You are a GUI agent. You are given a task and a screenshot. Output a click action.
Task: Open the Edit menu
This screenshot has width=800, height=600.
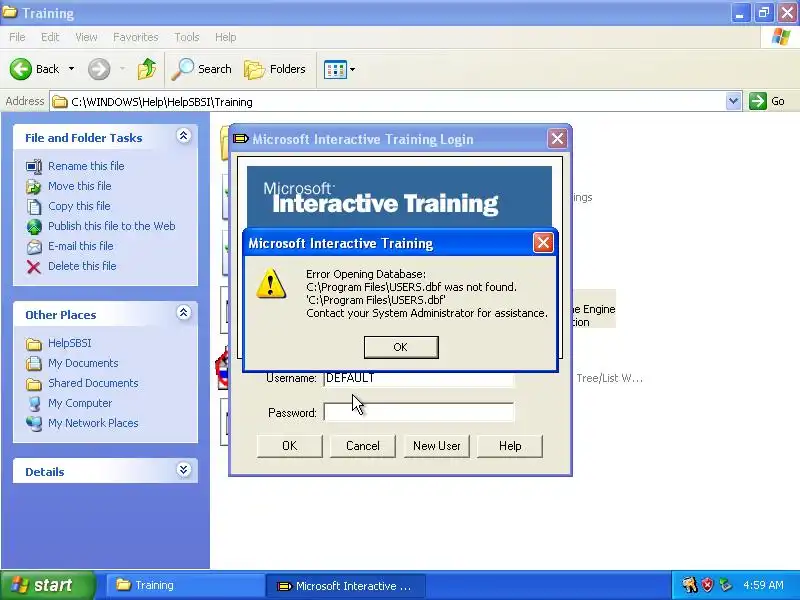tap(50, 37)
